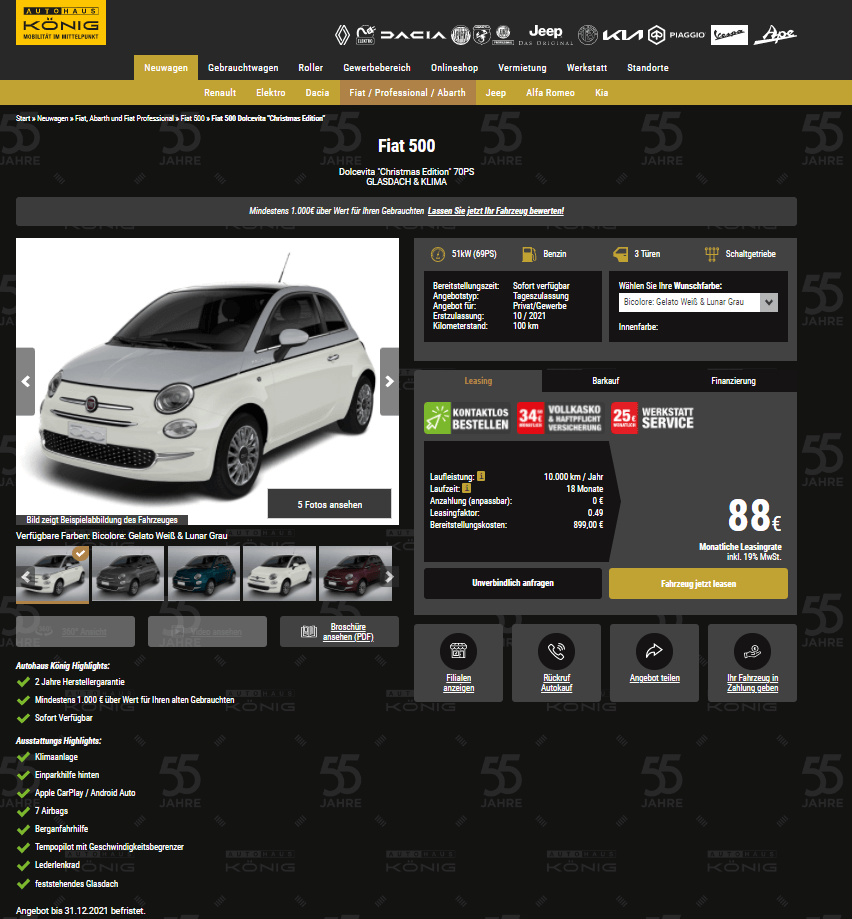Open the Renault diamond brand logo

point(342,35)
